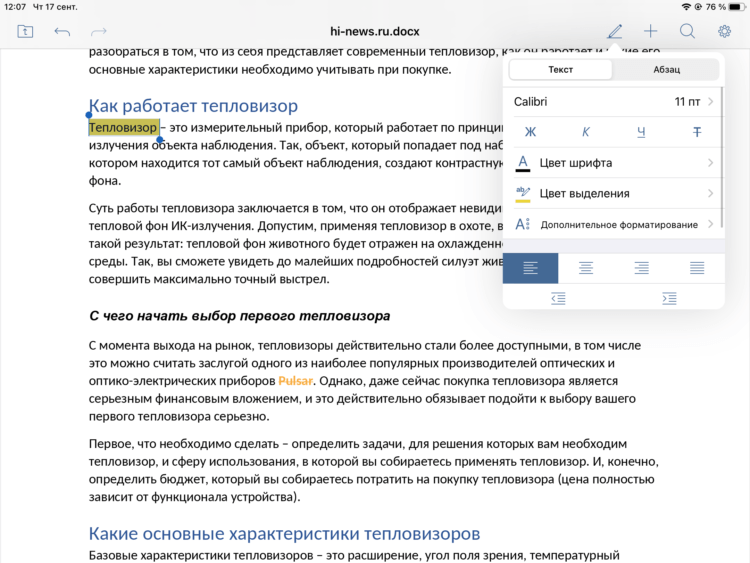The image size is (750, 563).
Task: Open the 11 пт font size chevron
Action: [711, 101]
